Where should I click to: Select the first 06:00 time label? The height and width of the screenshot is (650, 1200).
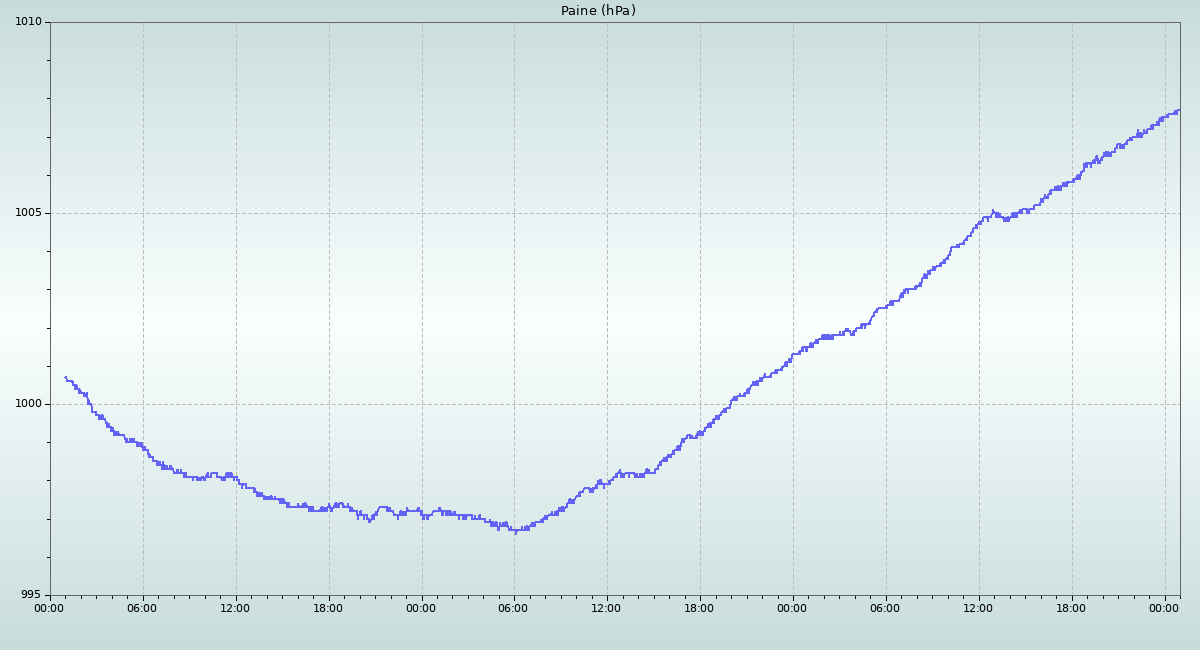click(143, 608)
